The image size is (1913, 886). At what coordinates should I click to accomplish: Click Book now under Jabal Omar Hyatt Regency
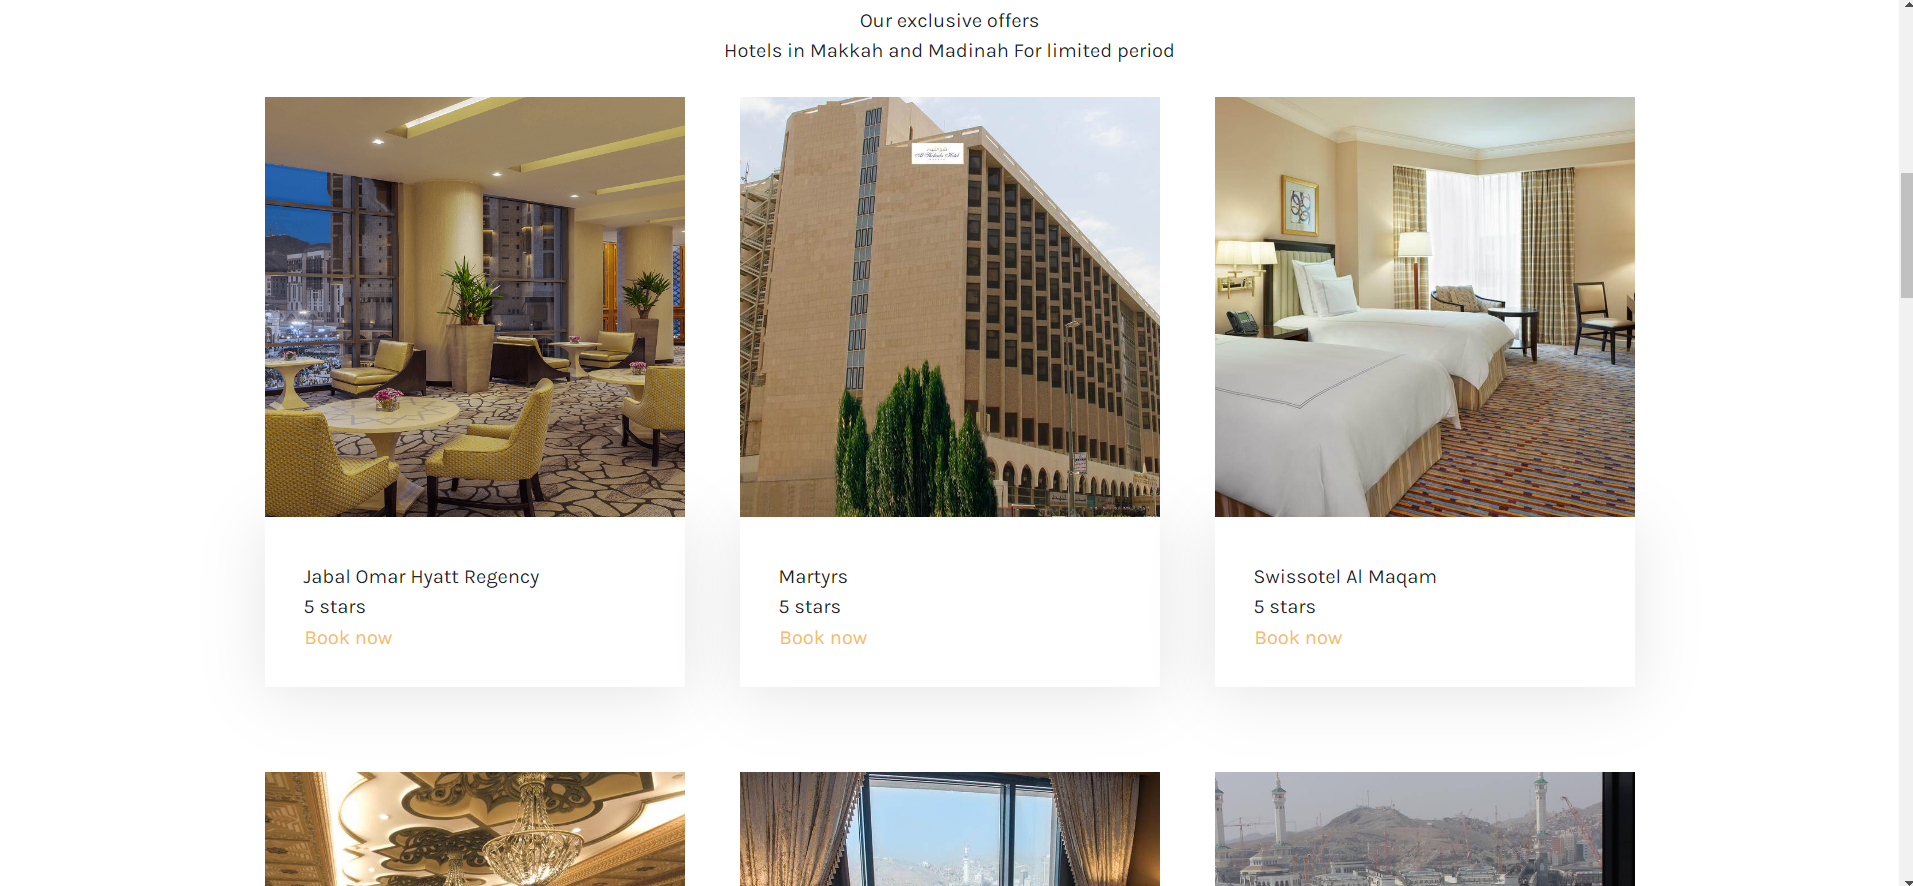point(348,638)
